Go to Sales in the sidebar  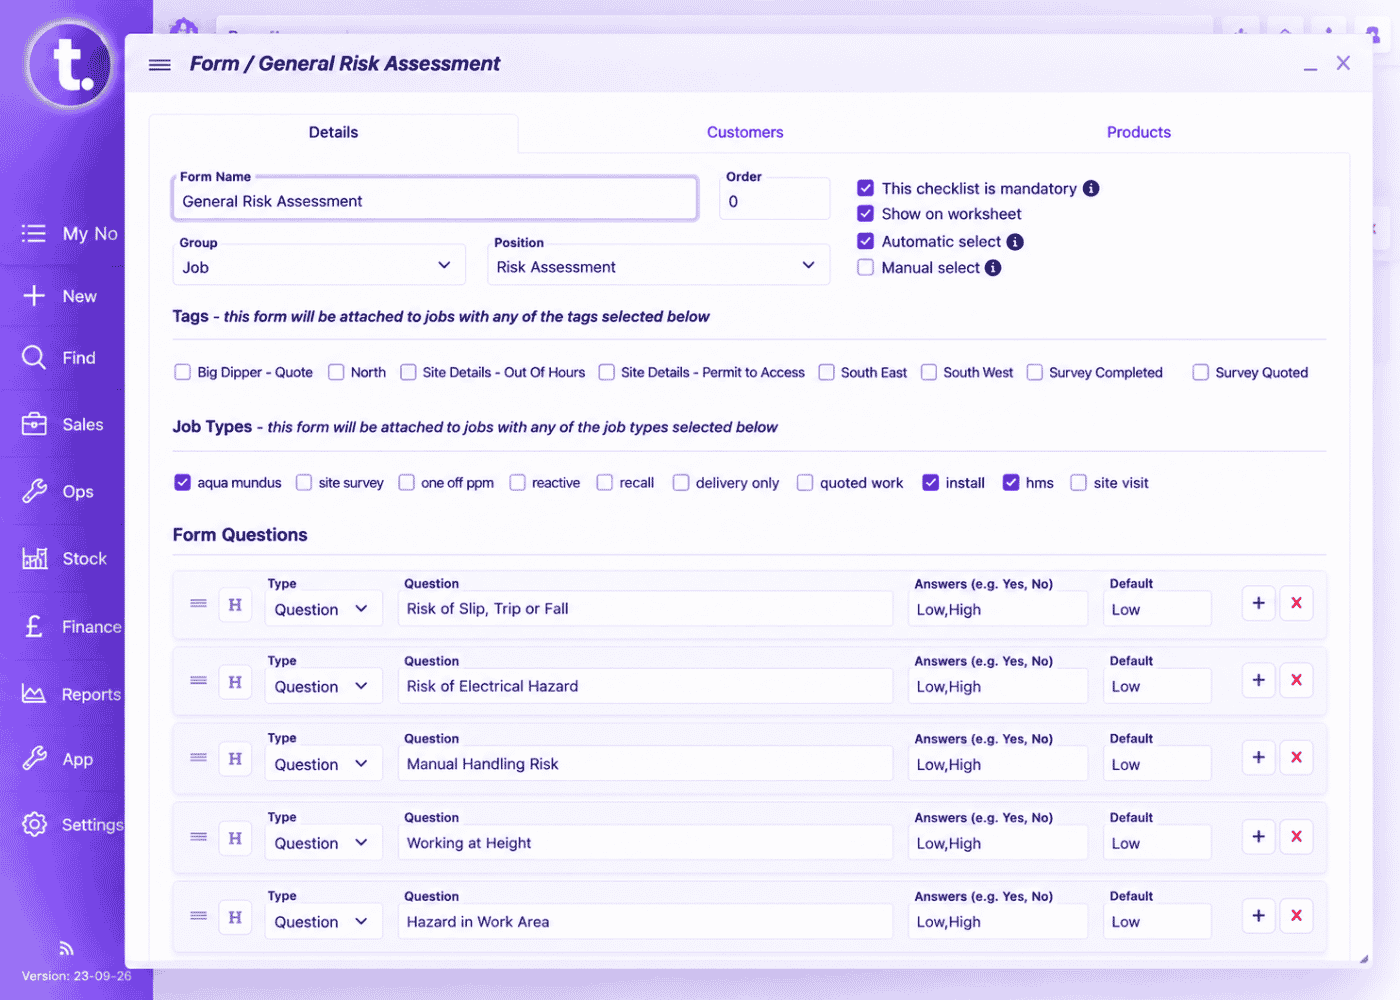click(62, 425)
